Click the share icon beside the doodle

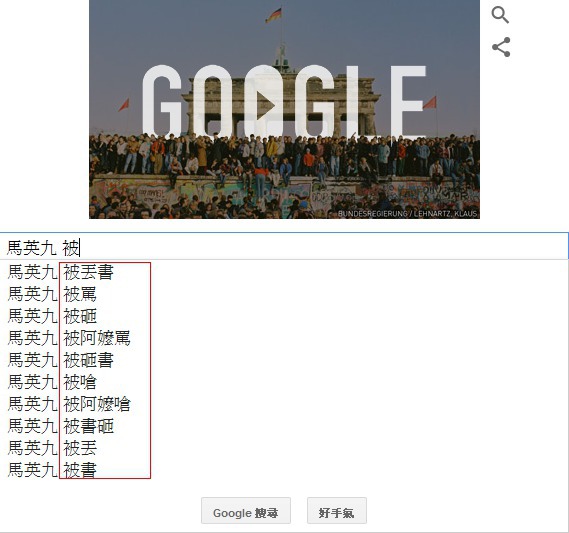[501, 47]
